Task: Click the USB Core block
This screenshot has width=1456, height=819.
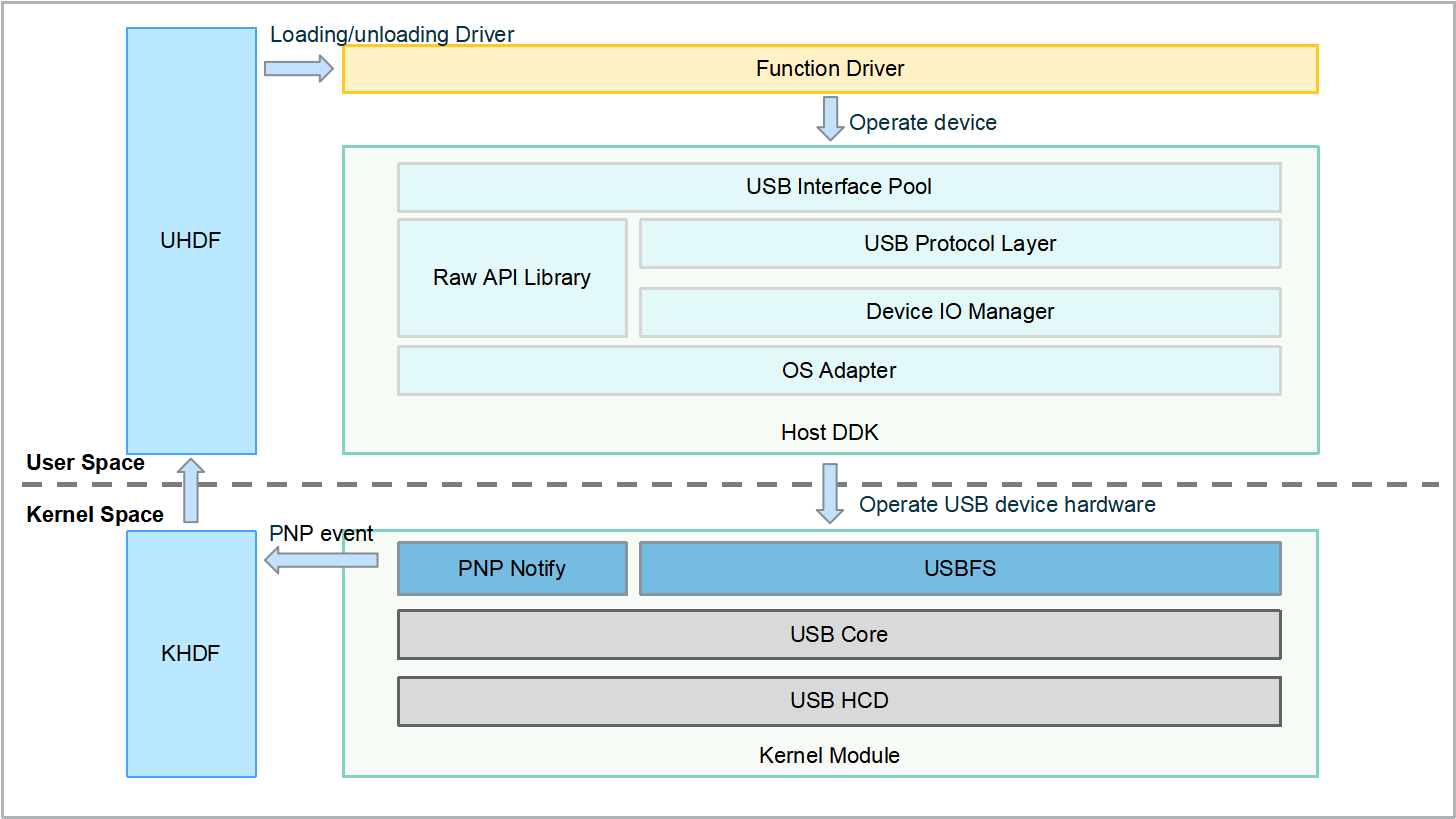Action: pyautogui.click(x=839, y=635)
